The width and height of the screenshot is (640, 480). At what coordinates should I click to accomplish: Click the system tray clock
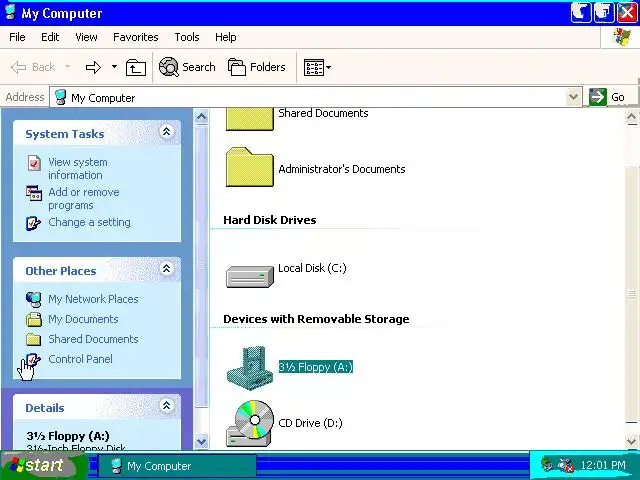603,465
